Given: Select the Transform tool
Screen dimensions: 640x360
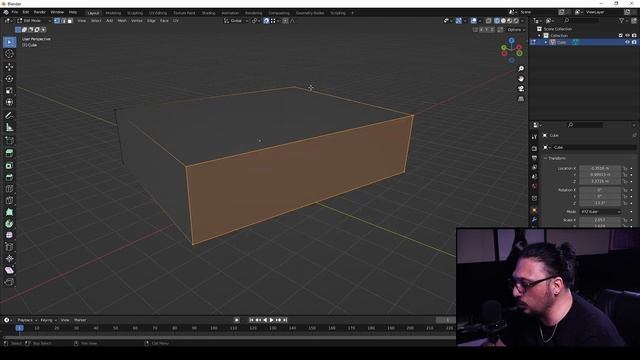Looking at the screenshot, I should 9,102.
